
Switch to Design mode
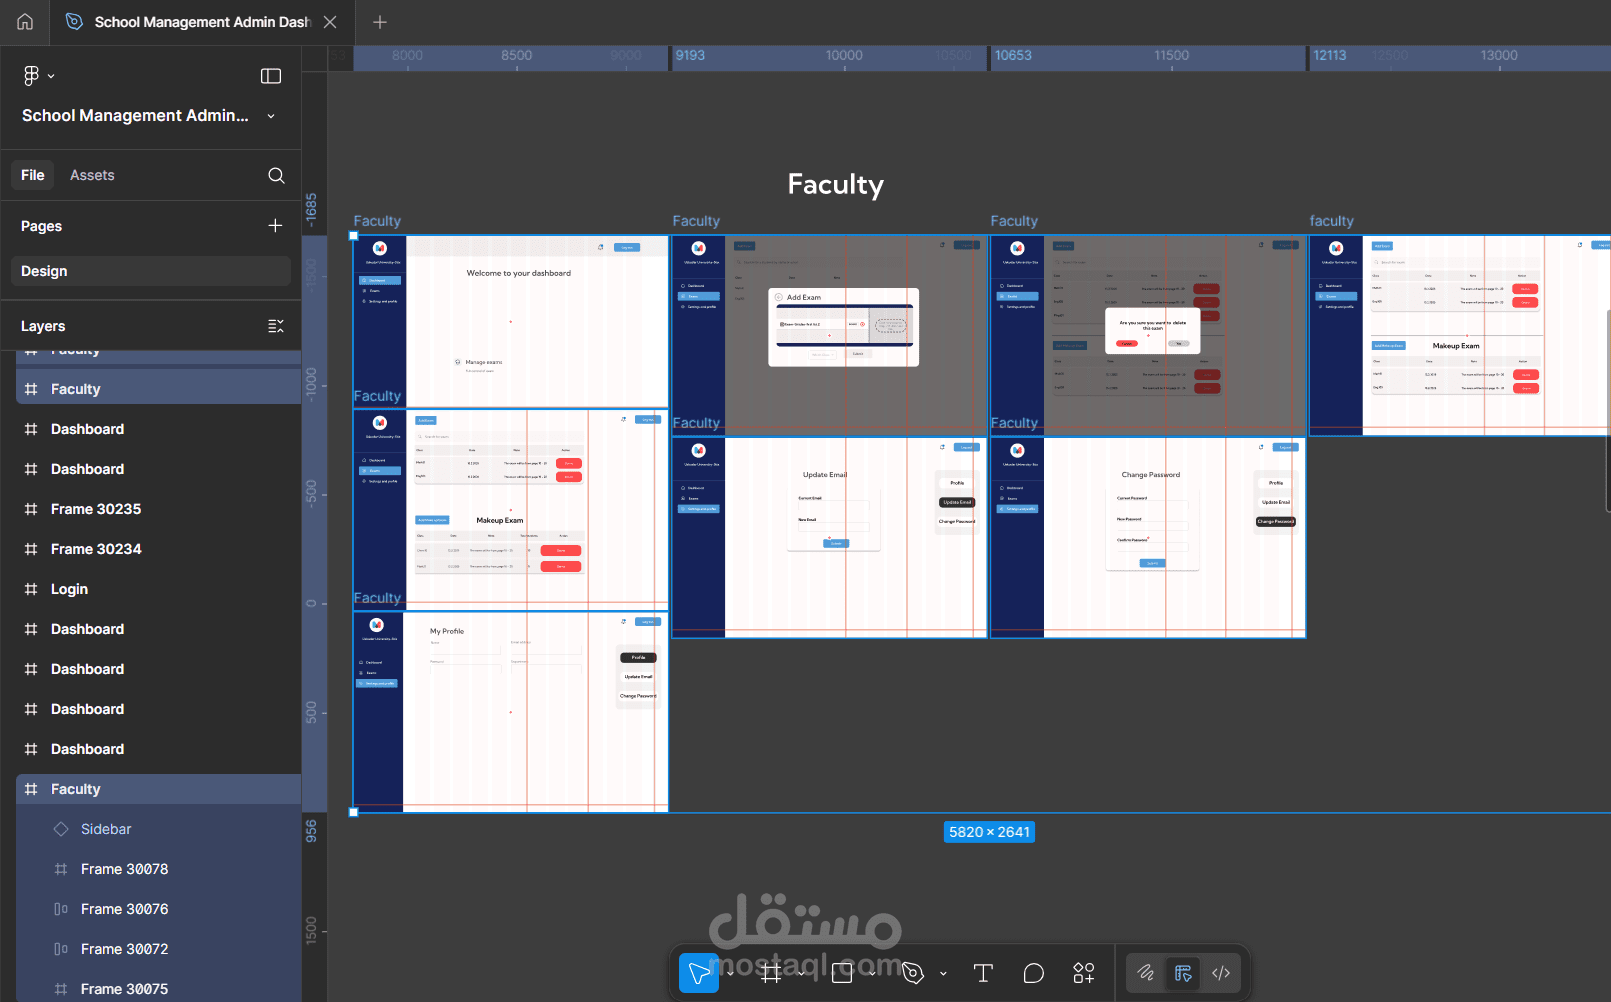point(1183,973)
